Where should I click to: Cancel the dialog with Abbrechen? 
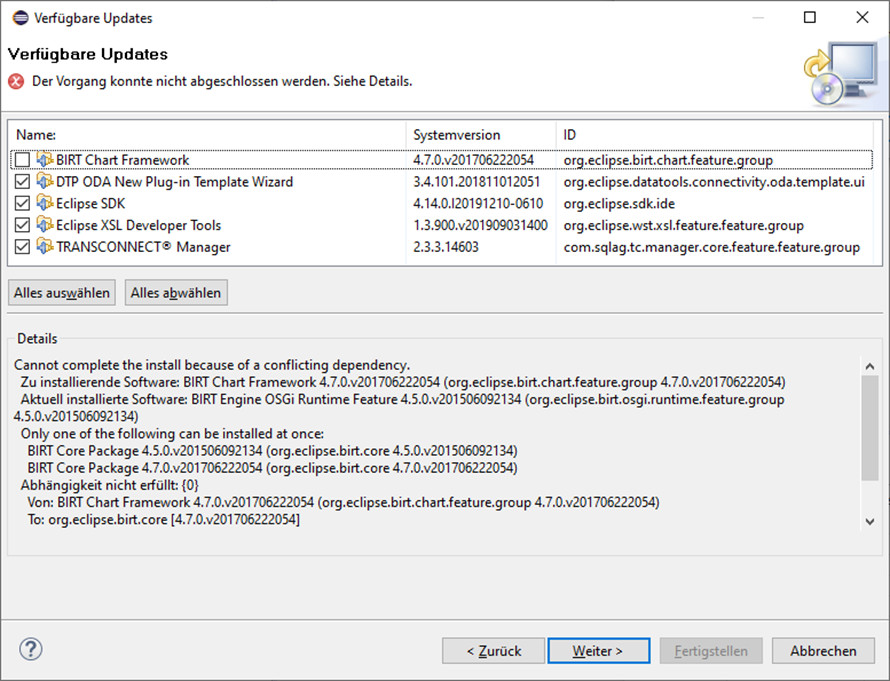point(823,651)
